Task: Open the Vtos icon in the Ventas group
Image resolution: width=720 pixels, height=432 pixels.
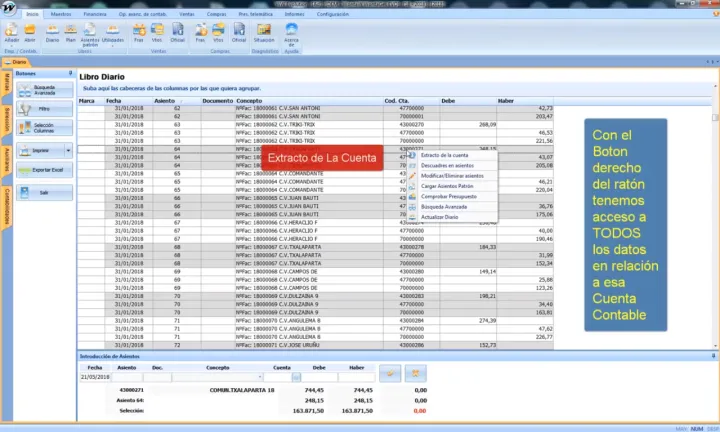Action: pyautogui.click(x=157, y=33)
